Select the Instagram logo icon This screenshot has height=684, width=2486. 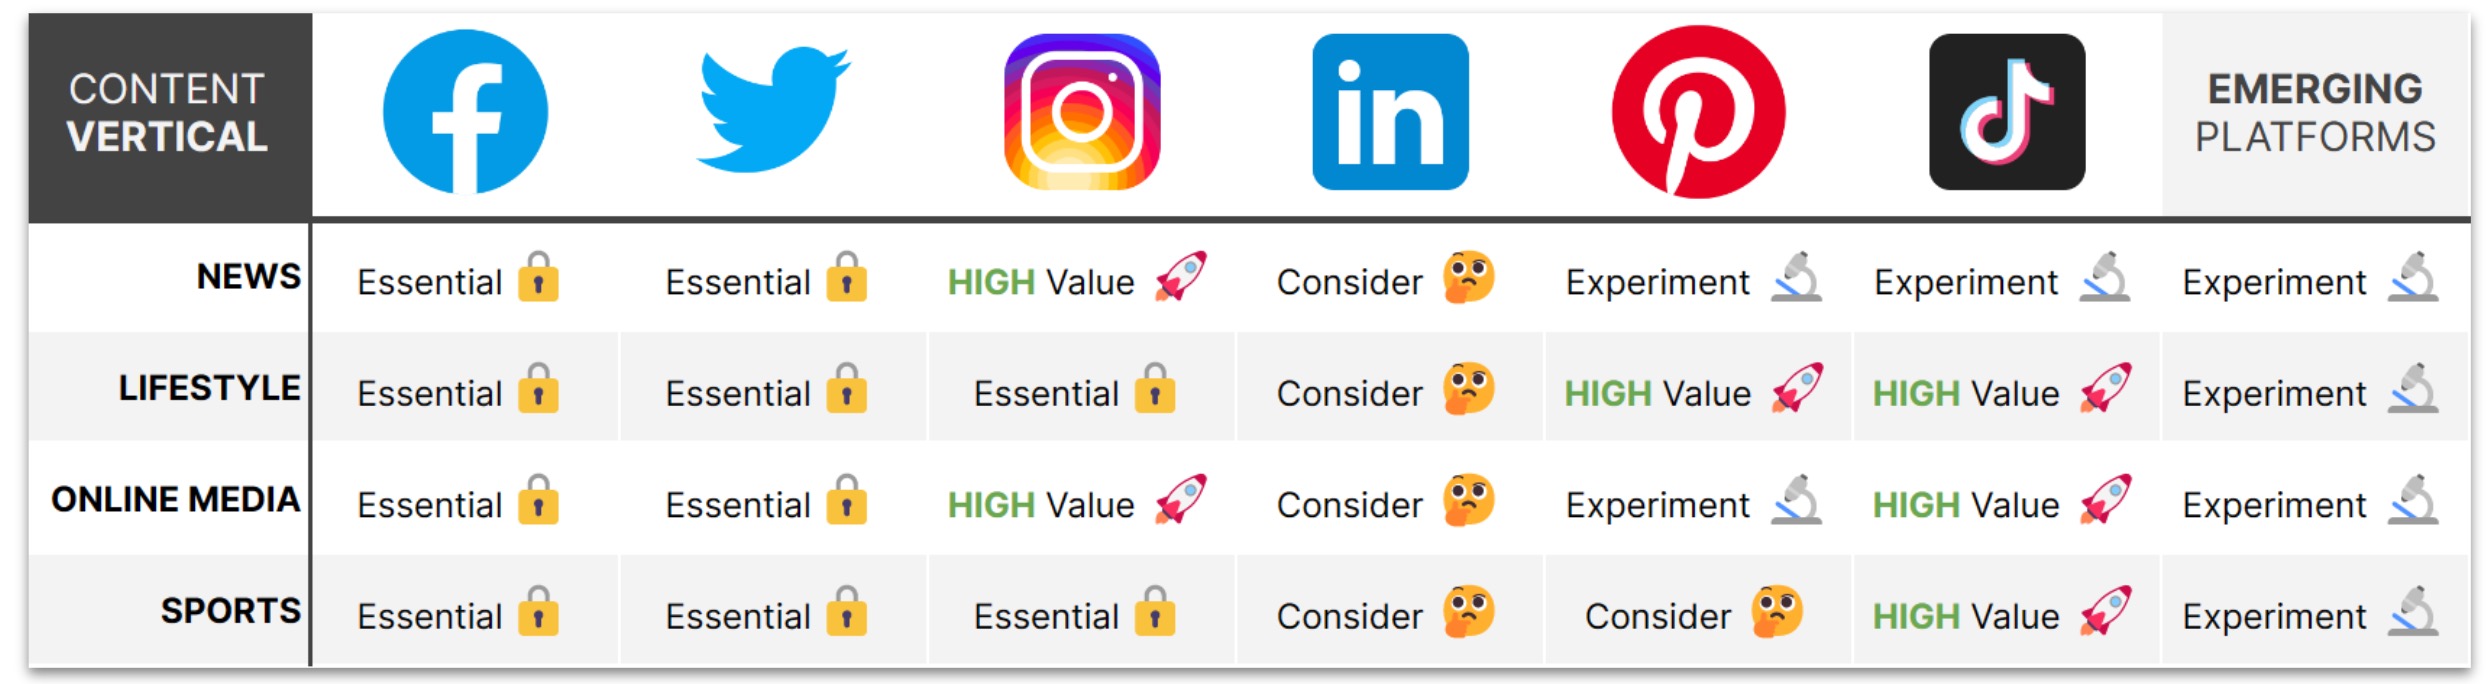point(1082,112)
